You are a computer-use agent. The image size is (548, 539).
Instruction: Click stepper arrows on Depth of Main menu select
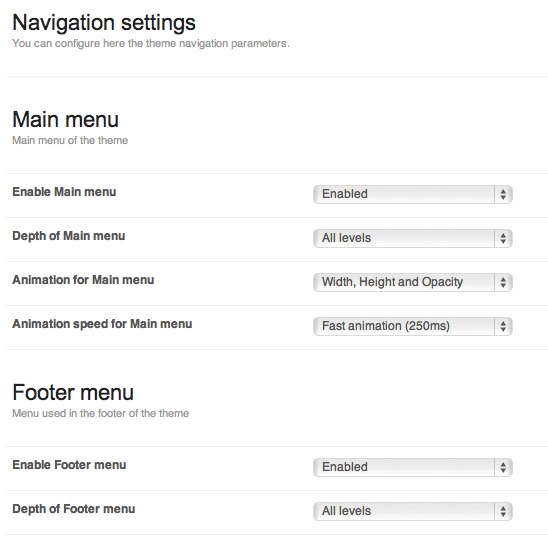click(503, 238)
